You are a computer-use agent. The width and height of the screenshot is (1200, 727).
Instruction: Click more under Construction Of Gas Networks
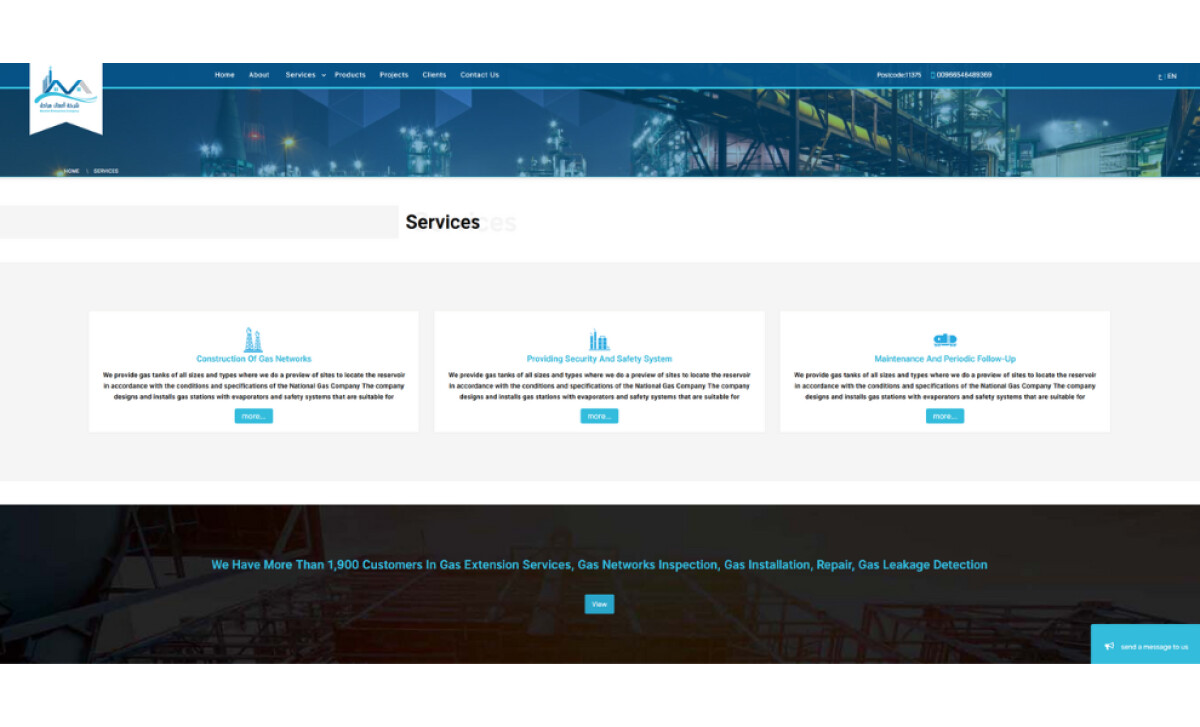point(253,415)
